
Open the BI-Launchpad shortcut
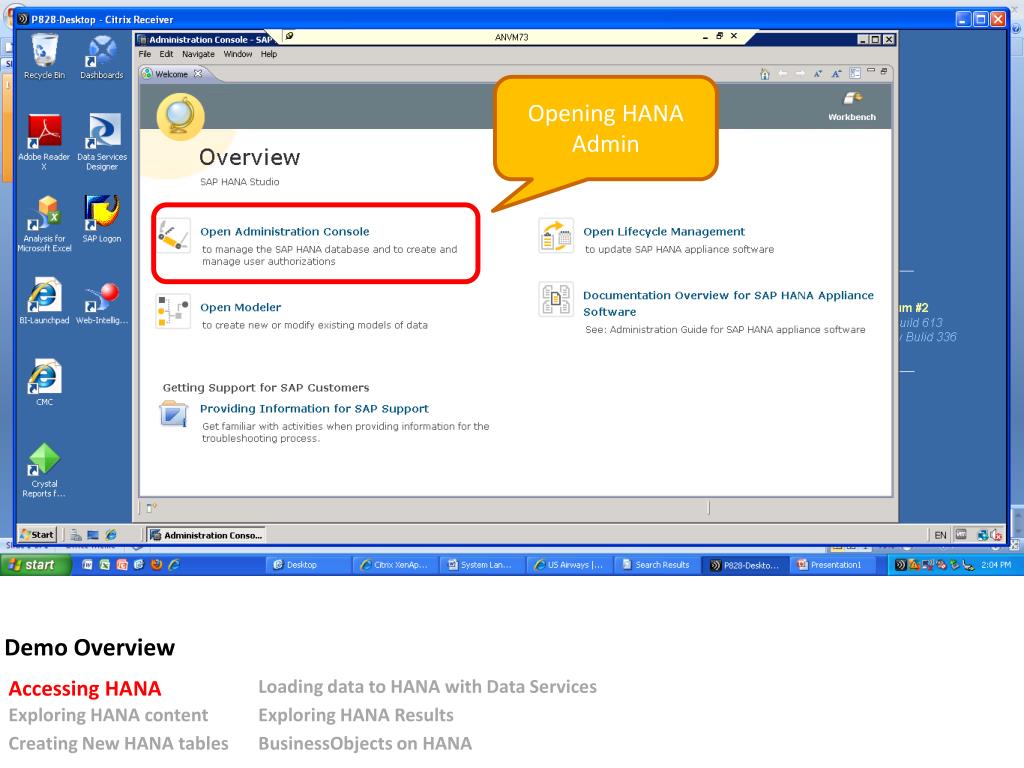point(44,301)
